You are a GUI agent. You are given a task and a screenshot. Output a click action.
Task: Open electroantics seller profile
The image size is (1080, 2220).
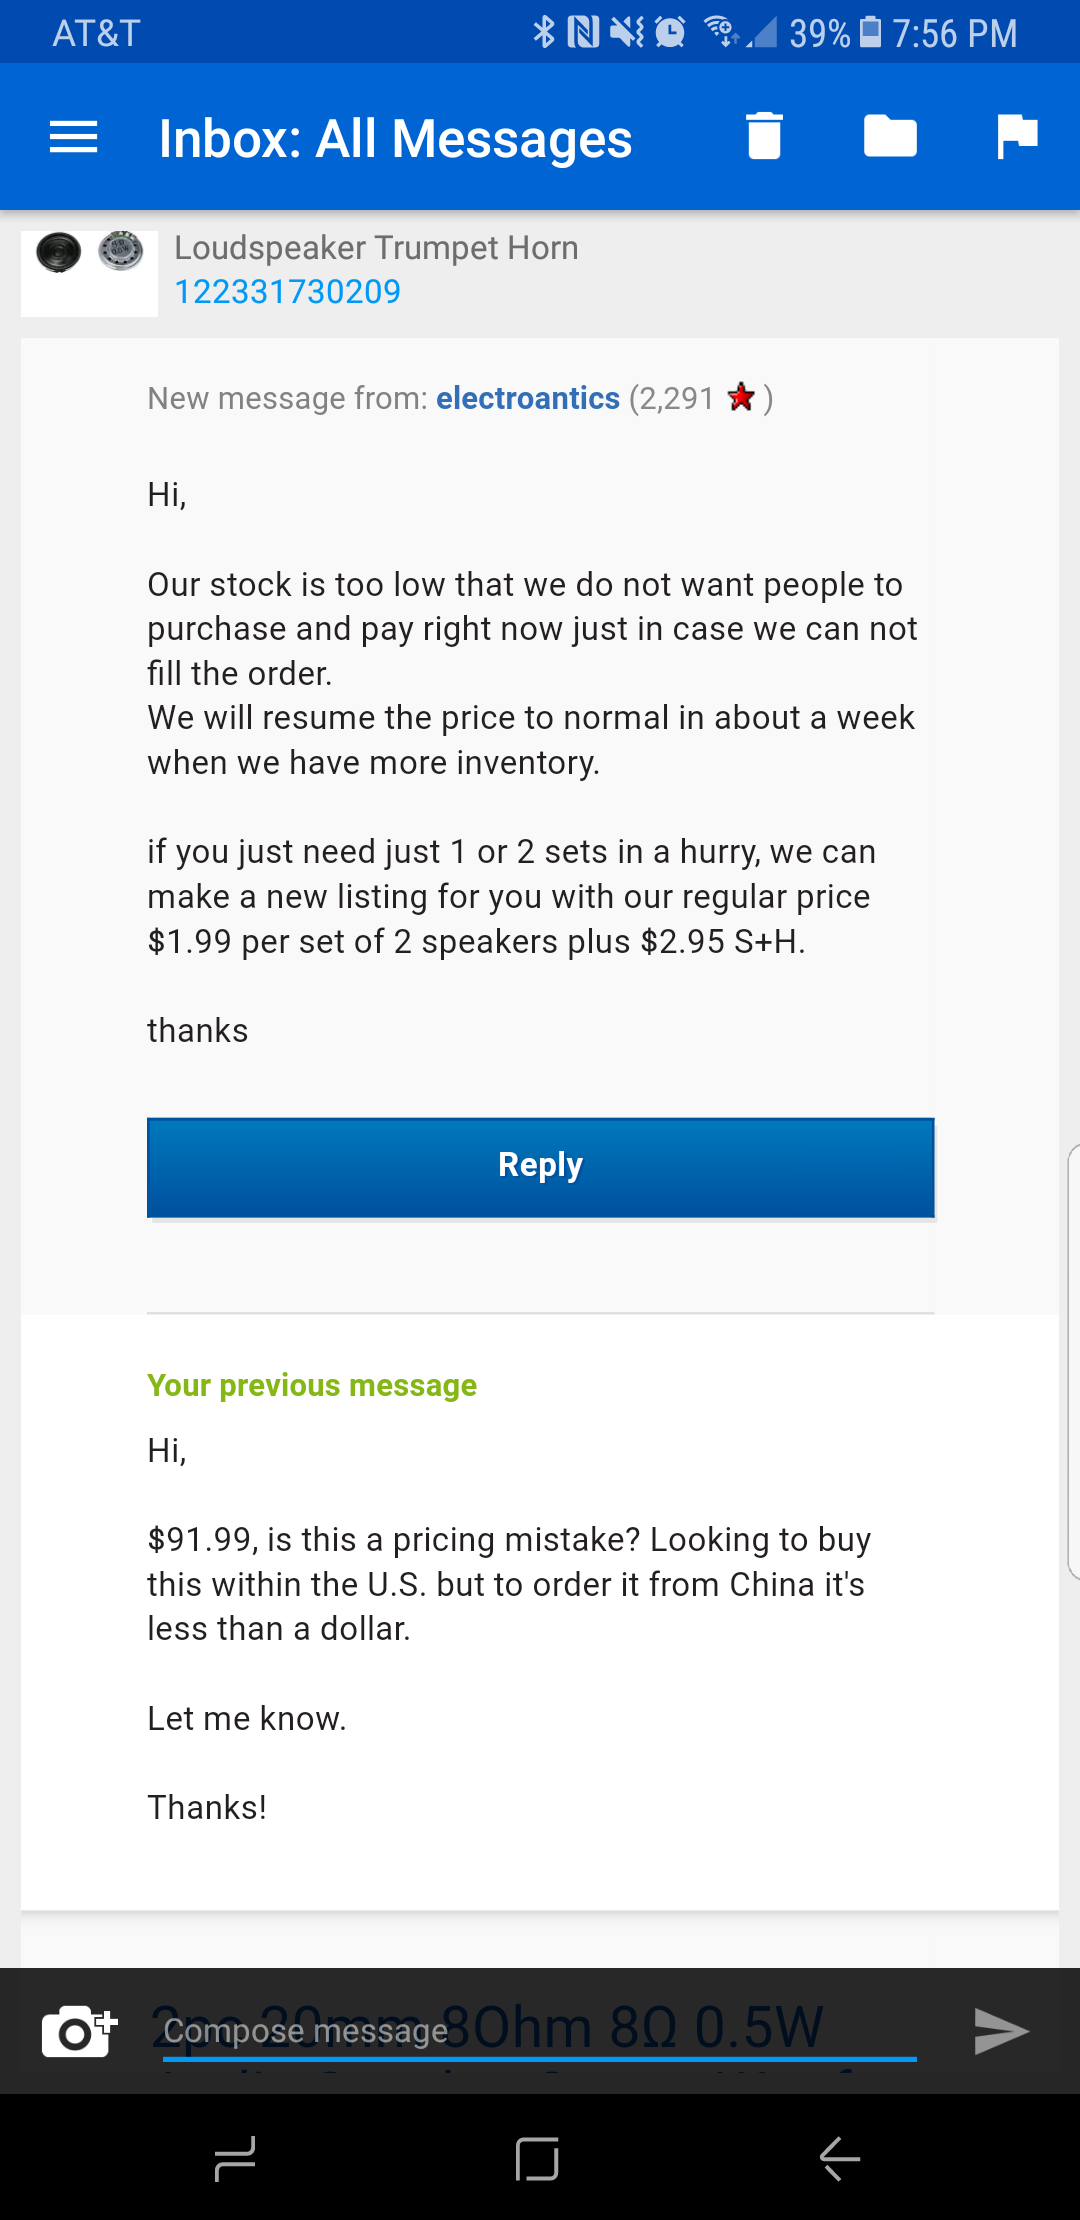[x=528, y=398]
